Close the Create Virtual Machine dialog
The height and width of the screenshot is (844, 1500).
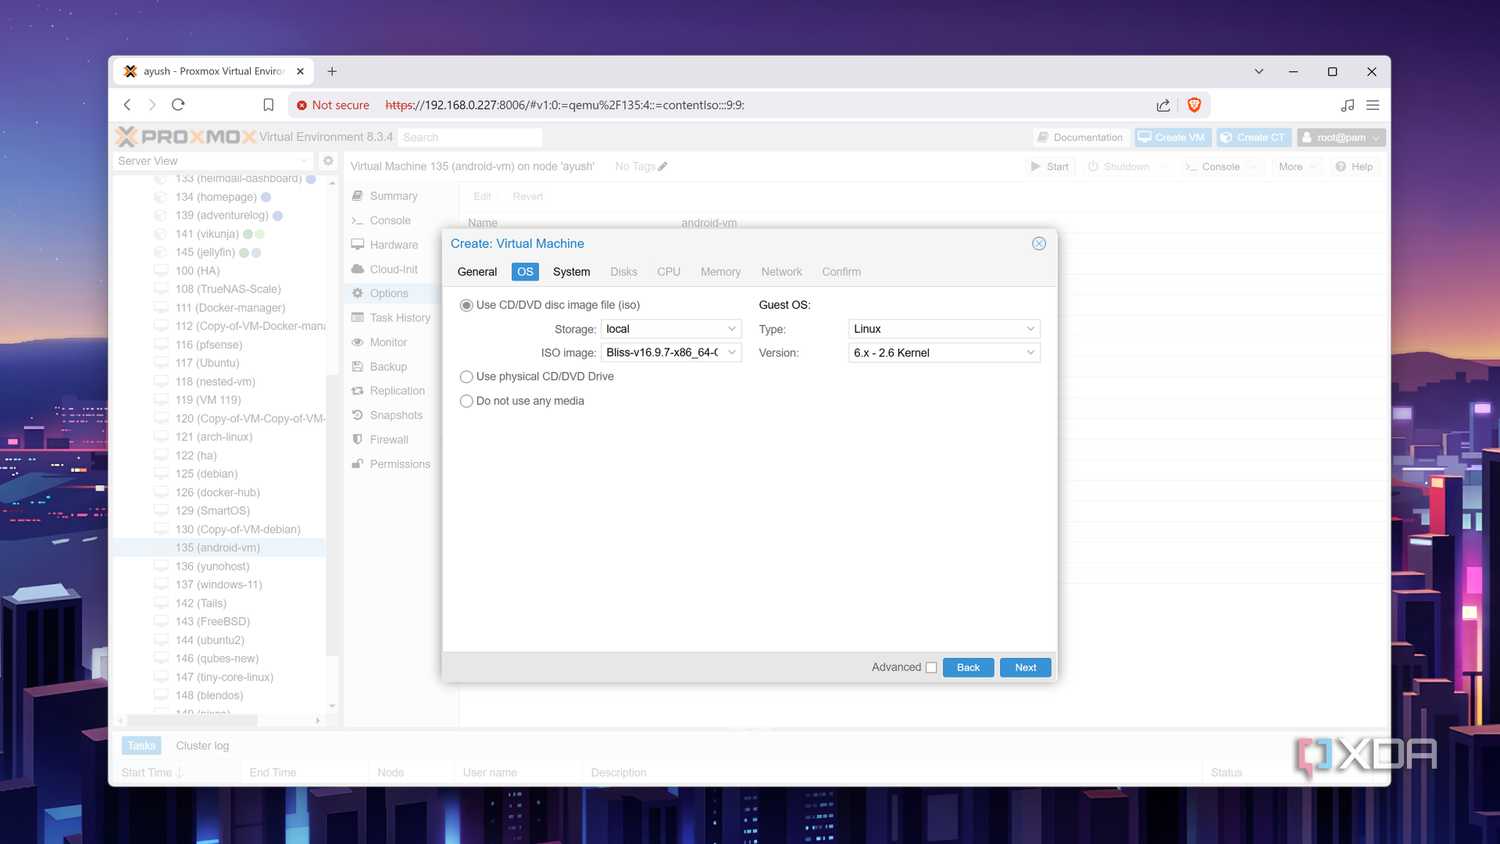(1039, 244)
